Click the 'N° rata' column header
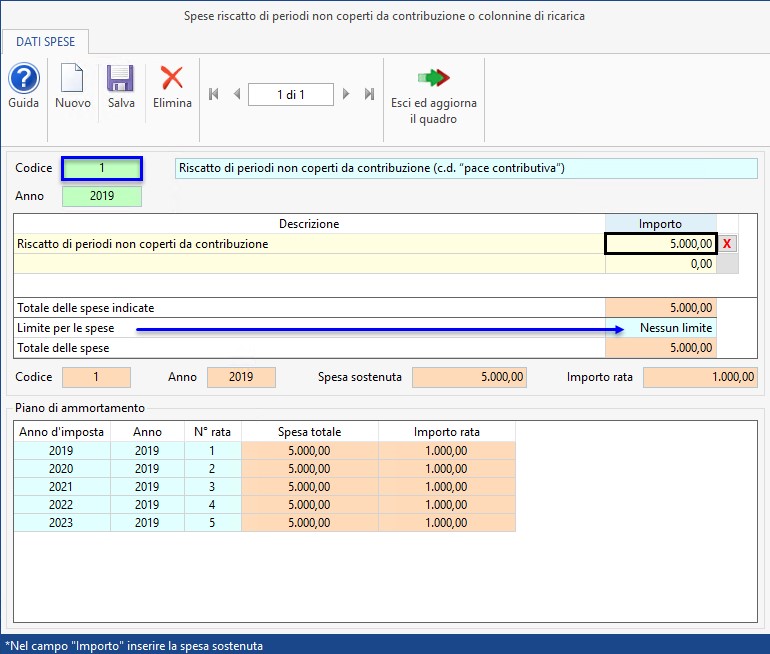Screen dimensions: 770x654 coord(212,432)
